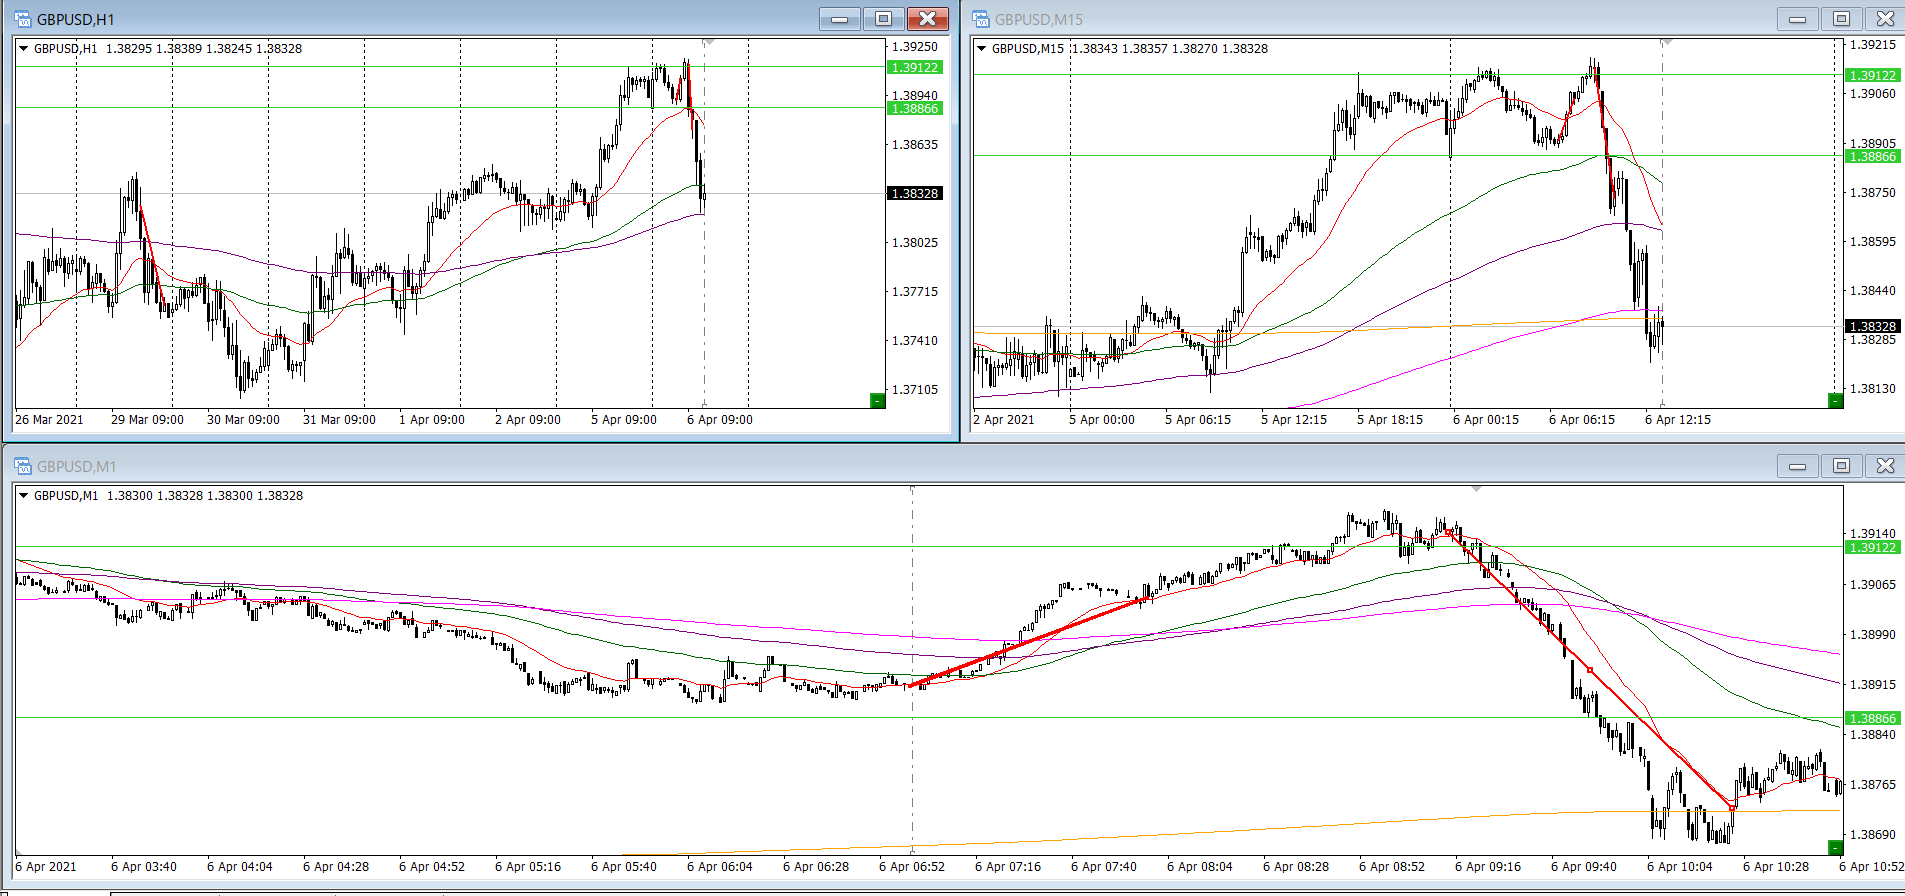
Task: Click 1.38750 on M15 price axis
Action: point(1873,192)
